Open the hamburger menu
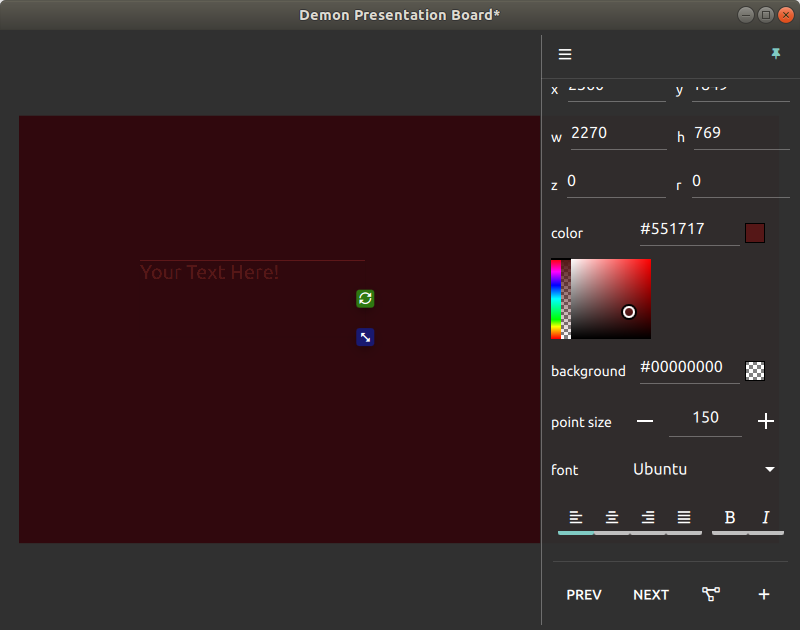The height and width of the screenshot is (630, 800). pyautogui.click(x=565, y=55)
